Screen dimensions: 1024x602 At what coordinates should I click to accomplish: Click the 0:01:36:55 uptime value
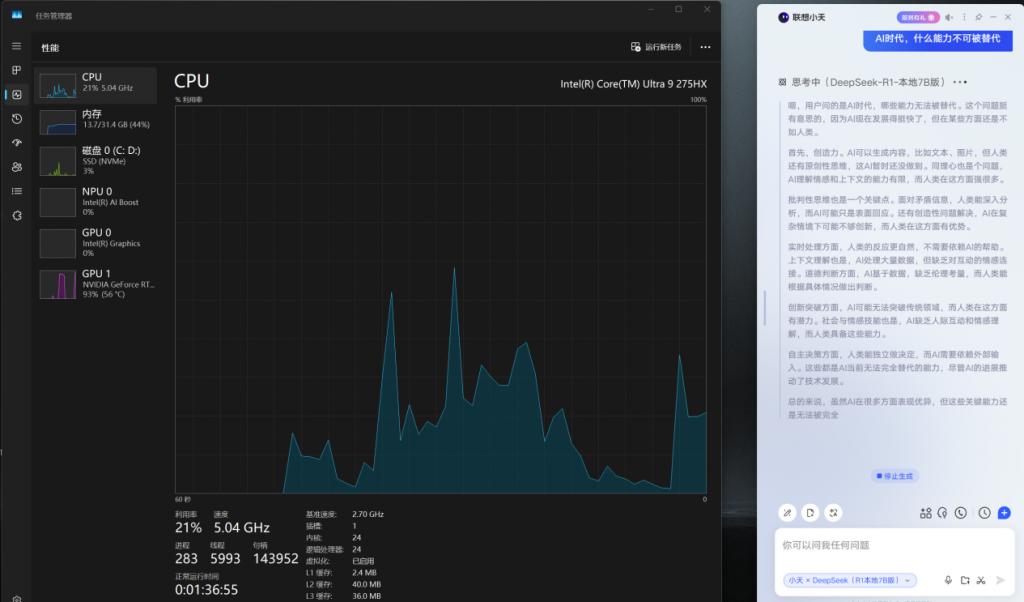(x=206, y=590)
